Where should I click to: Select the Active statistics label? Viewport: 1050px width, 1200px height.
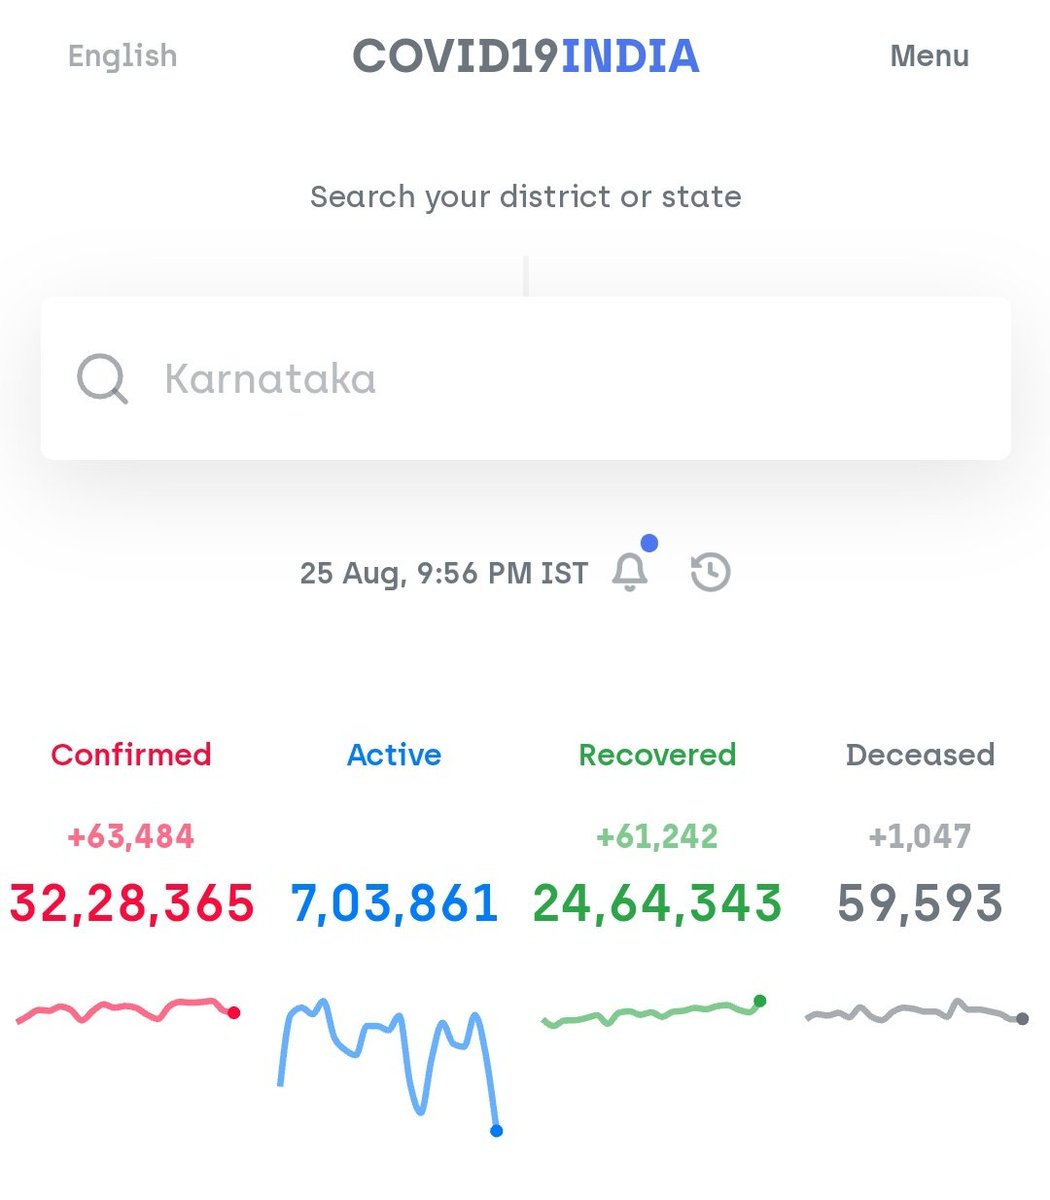[394, 754]
